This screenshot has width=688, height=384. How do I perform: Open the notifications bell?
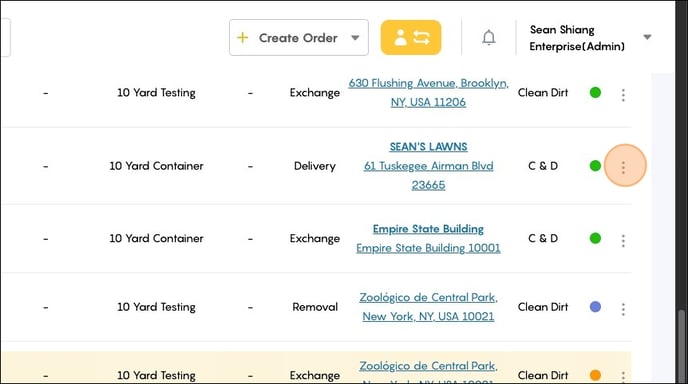pyautogui.click(x=488, y=38)
